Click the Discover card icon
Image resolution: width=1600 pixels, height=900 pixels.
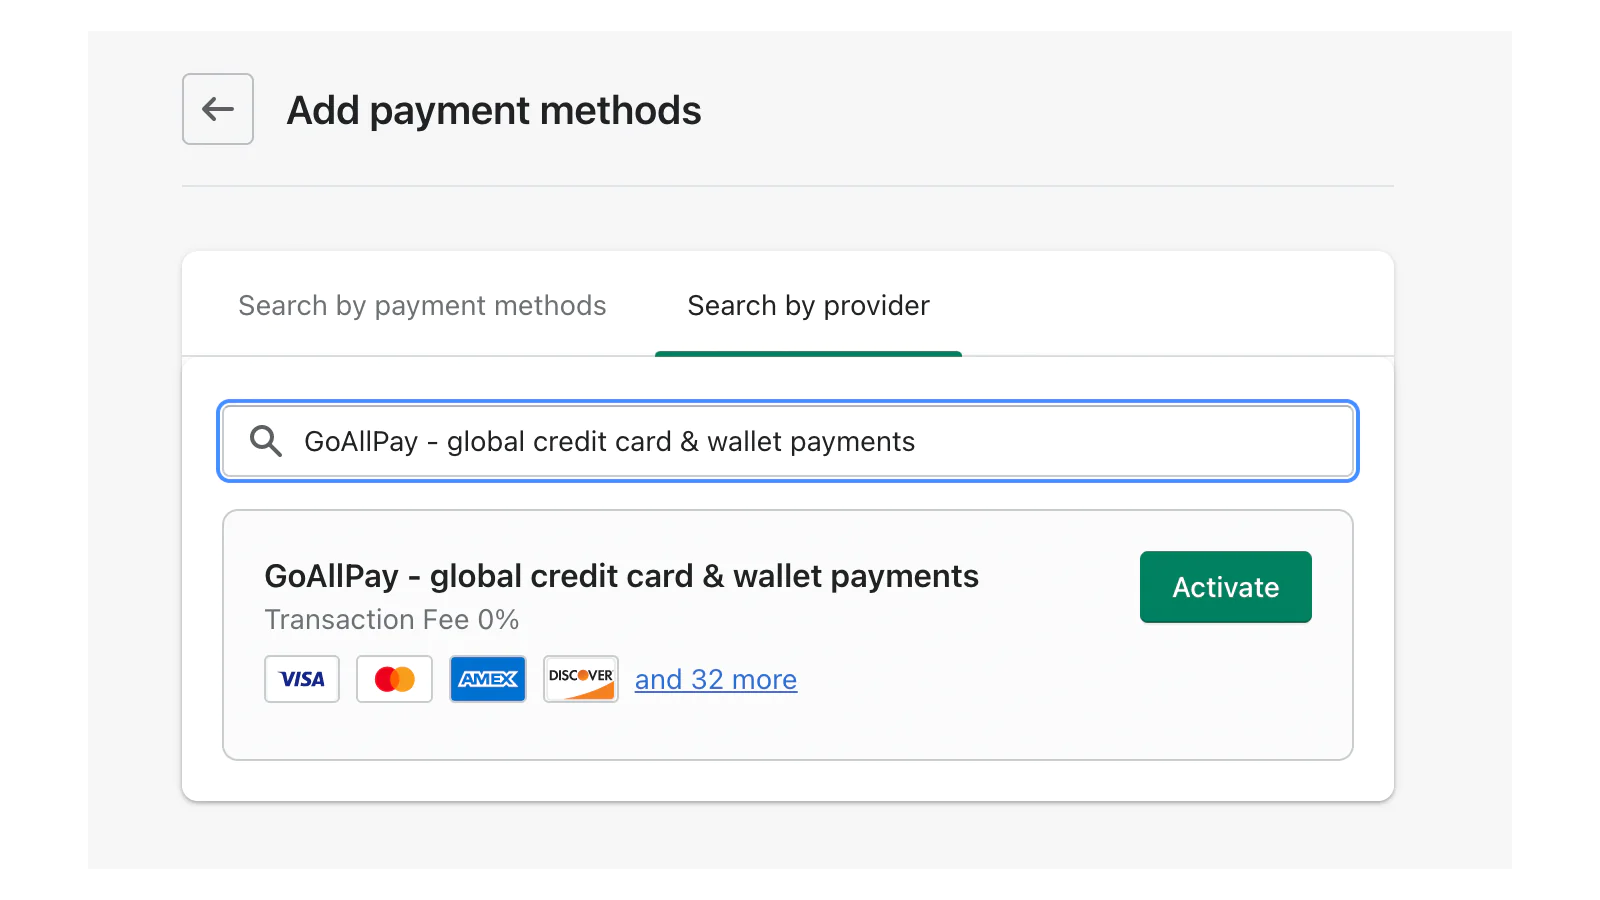[x=580, y=679]
